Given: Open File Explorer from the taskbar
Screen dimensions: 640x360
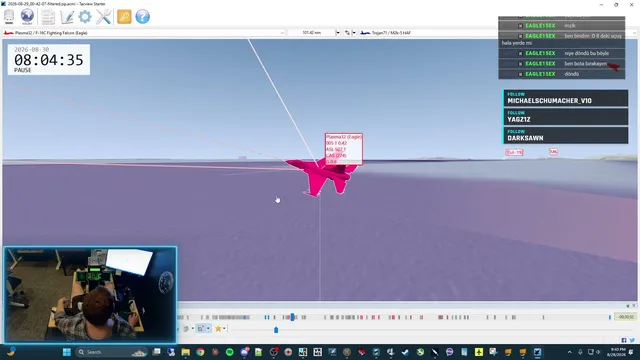Looking at the screenshot, I should pos(185,352).
